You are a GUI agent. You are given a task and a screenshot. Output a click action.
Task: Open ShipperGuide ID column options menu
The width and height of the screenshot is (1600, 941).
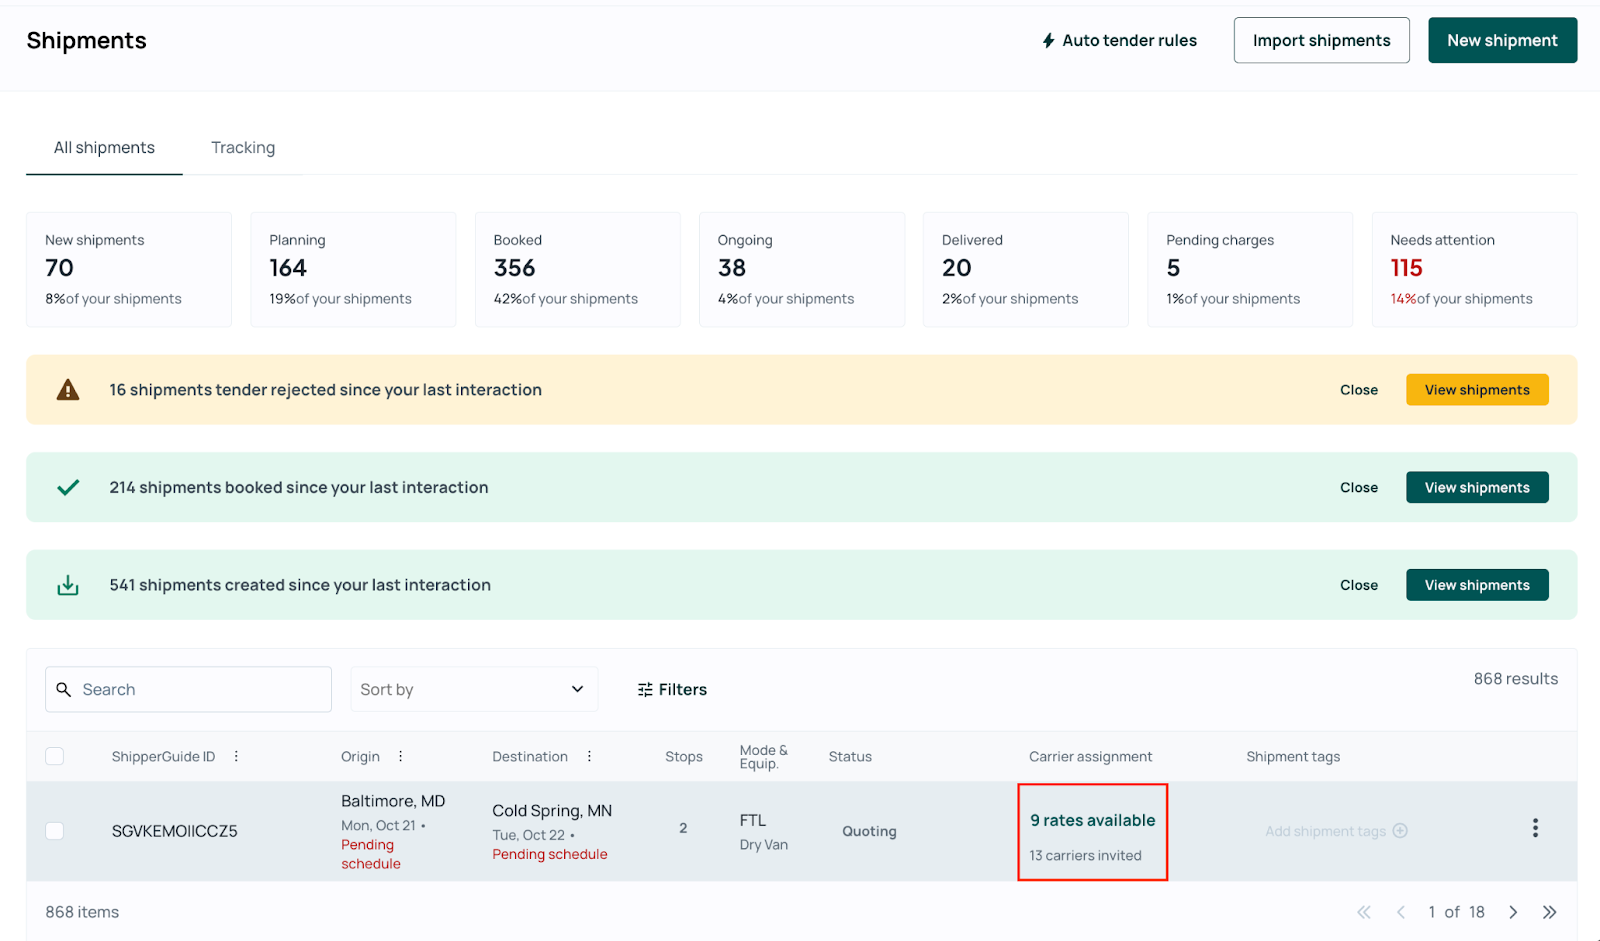(x=236, y=756)
